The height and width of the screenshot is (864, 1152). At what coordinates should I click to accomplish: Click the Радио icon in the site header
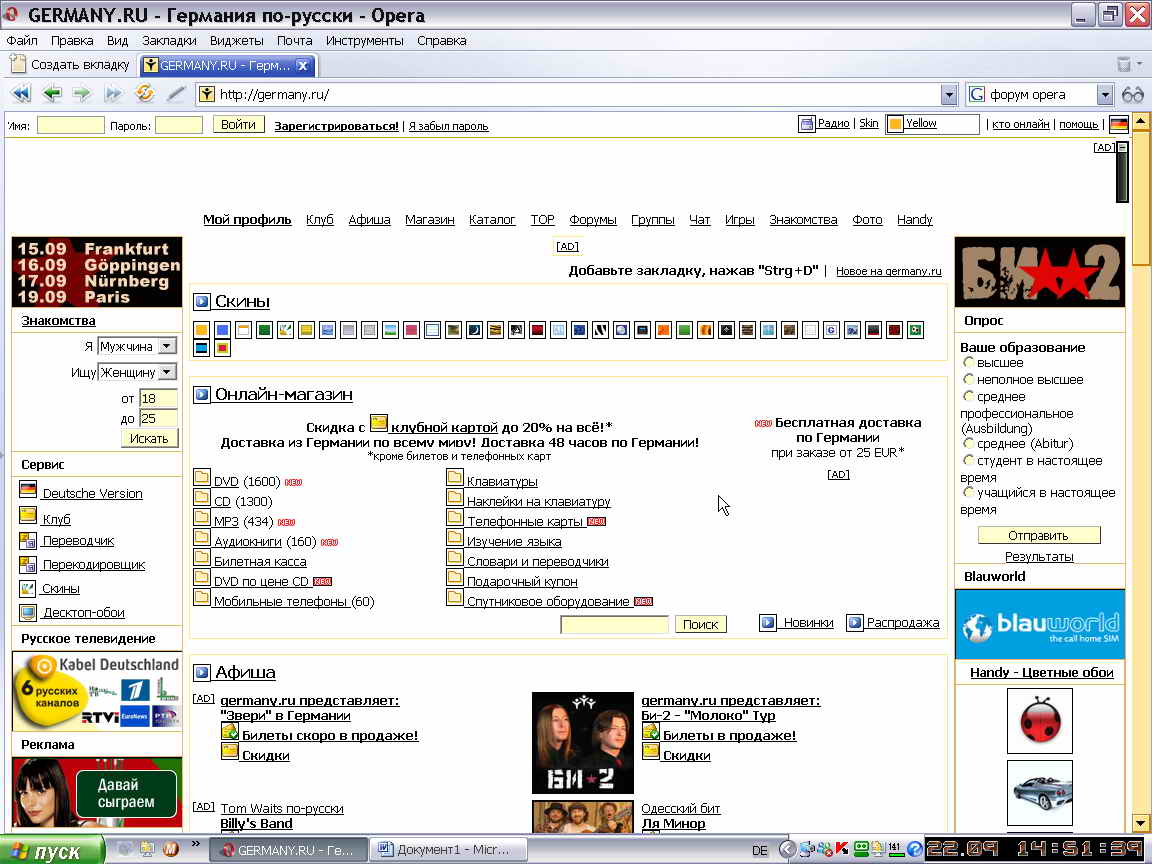(x=807, y=124)
